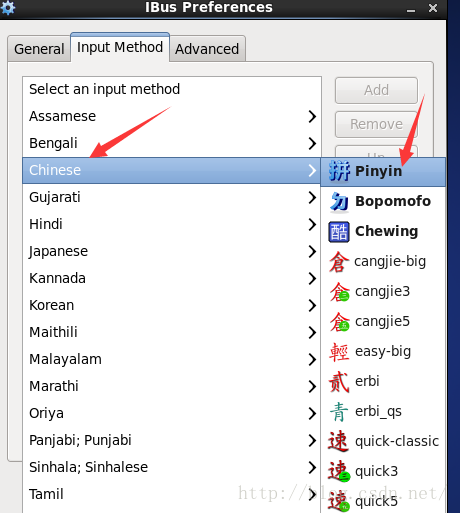
Task: Close the IBus Preferences window
Action: 433,8
